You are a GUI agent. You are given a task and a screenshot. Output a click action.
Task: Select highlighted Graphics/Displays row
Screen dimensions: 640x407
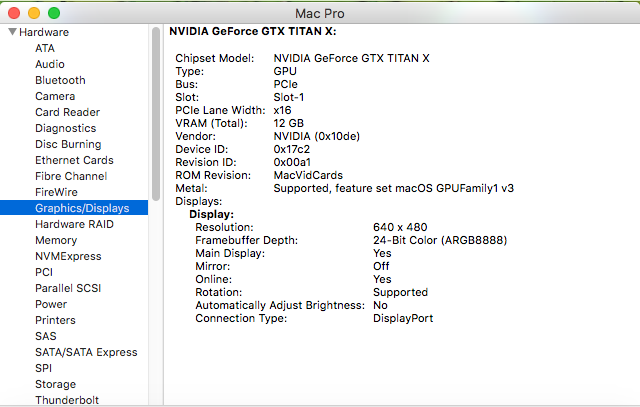pos(74,208)
